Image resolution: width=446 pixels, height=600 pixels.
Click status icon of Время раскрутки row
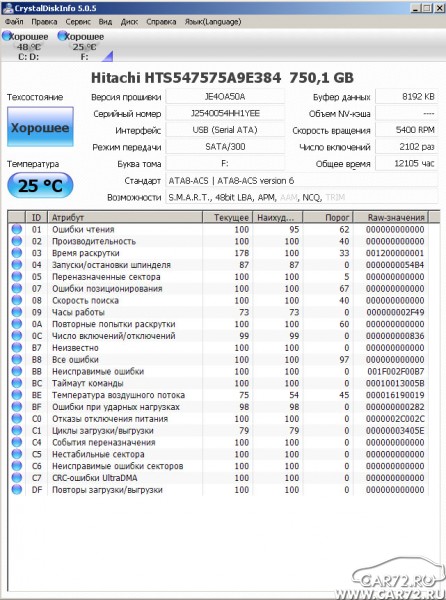pos(16,253)
